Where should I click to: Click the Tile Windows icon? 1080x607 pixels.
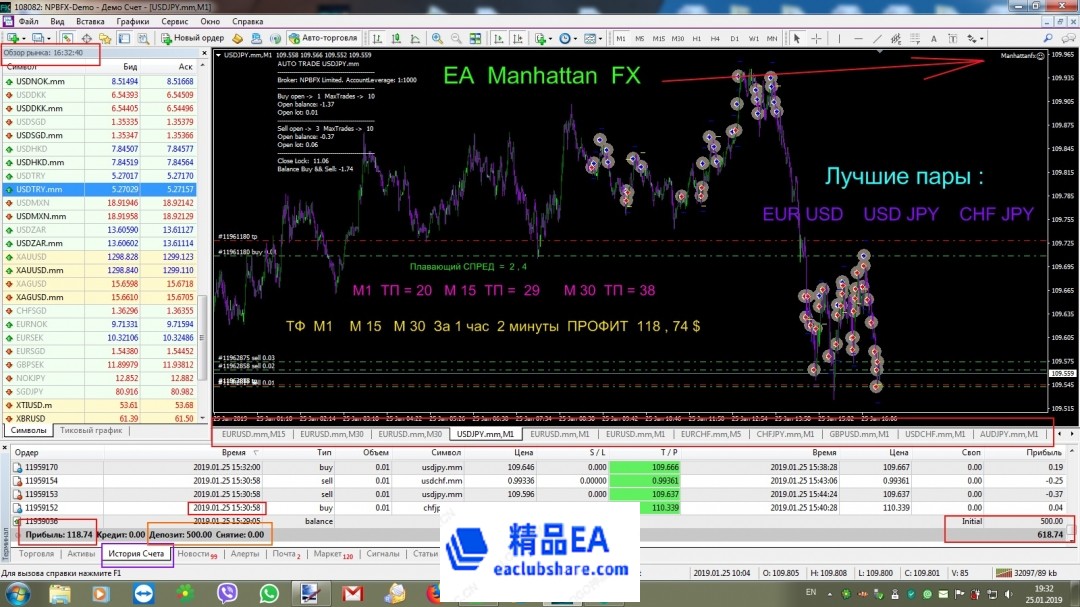pyautogui.click(x=475, y=37)
